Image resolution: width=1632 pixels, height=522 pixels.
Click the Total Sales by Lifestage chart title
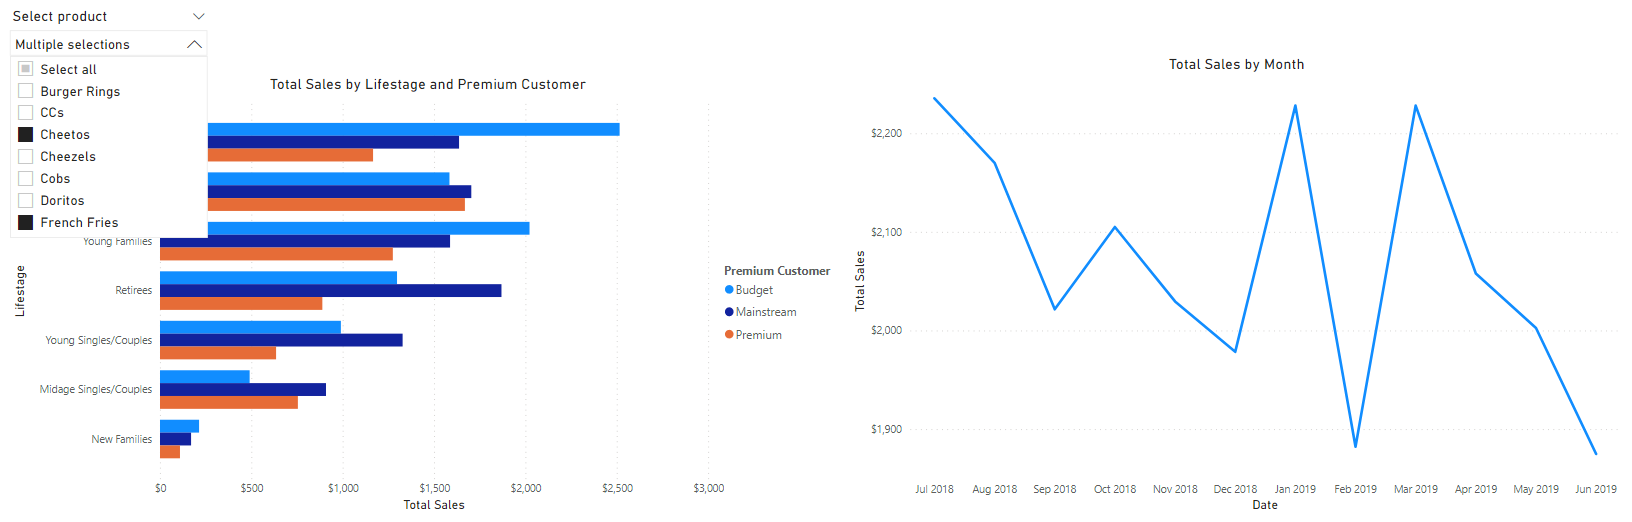(427, 84)
